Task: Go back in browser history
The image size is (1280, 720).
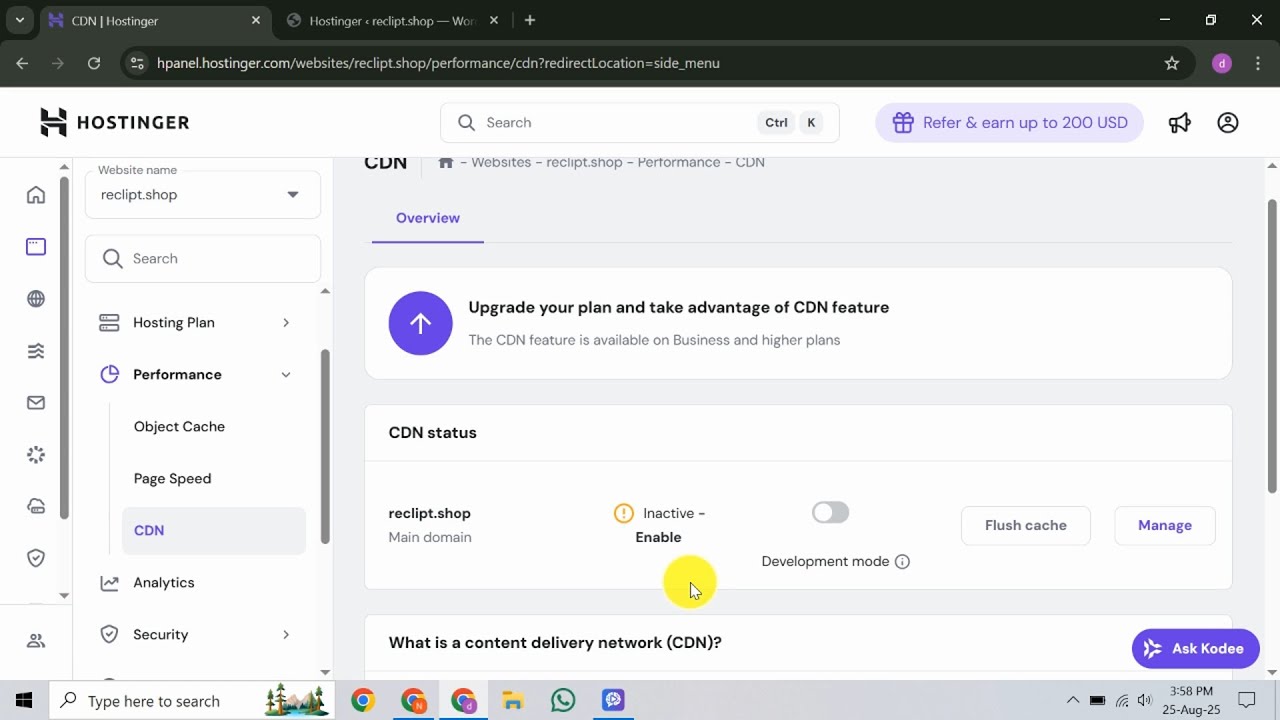Action: [x=22, y=63]
